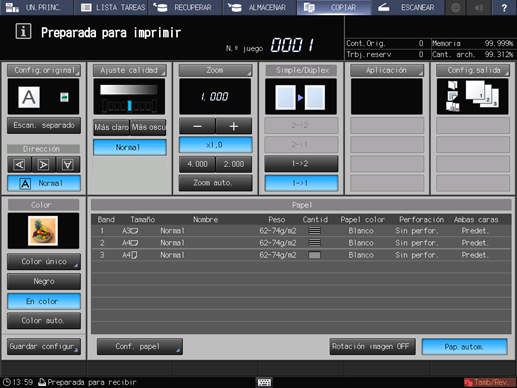
Task: Select Normal density under Ajuste calidad
Action: pyautogui.click(x=130, y=147)
